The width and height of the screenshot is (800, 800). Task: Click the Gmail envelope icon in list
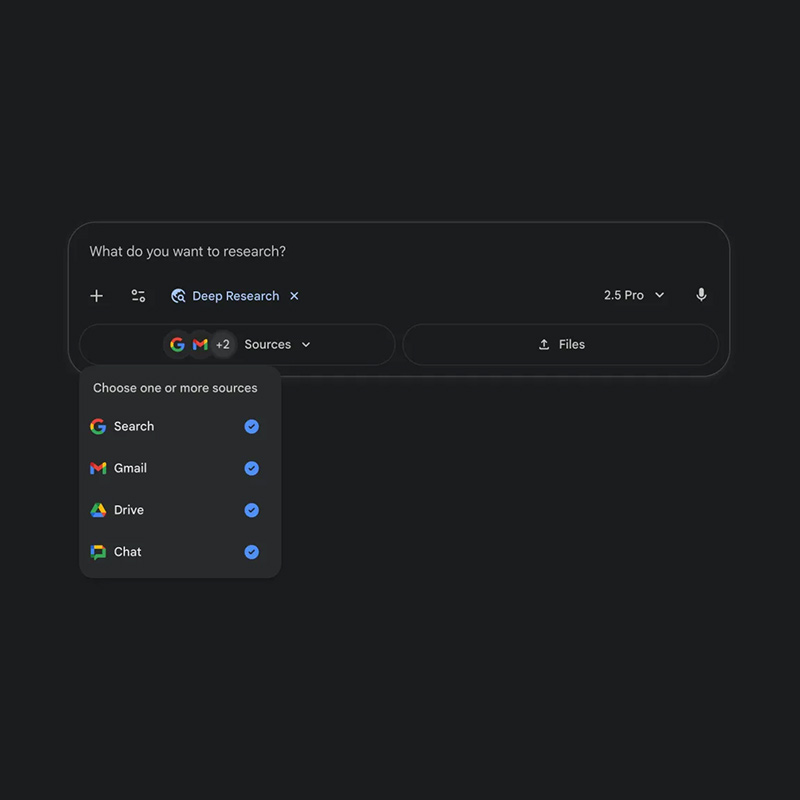(98, 468)
